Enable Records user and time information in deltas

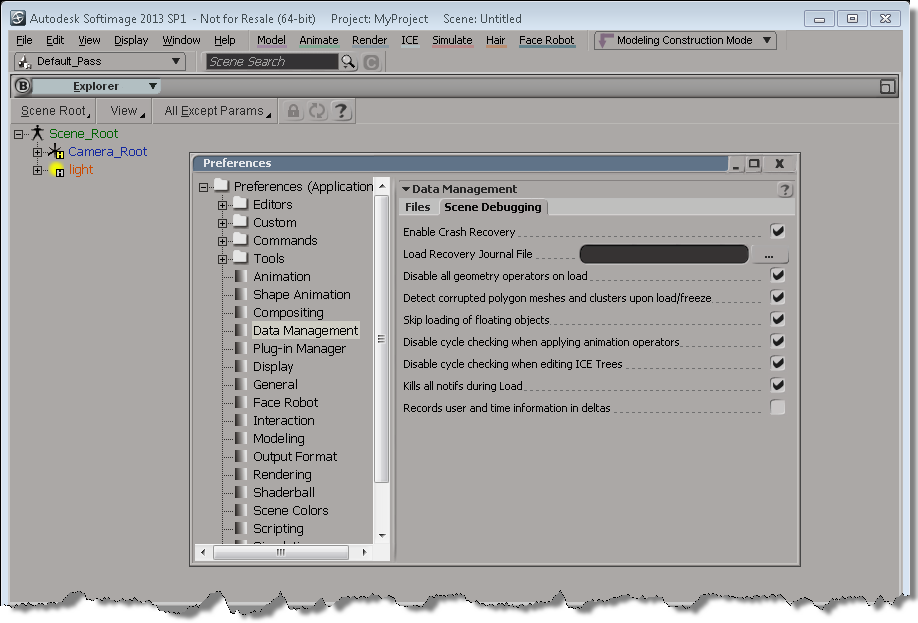point(777,407)
